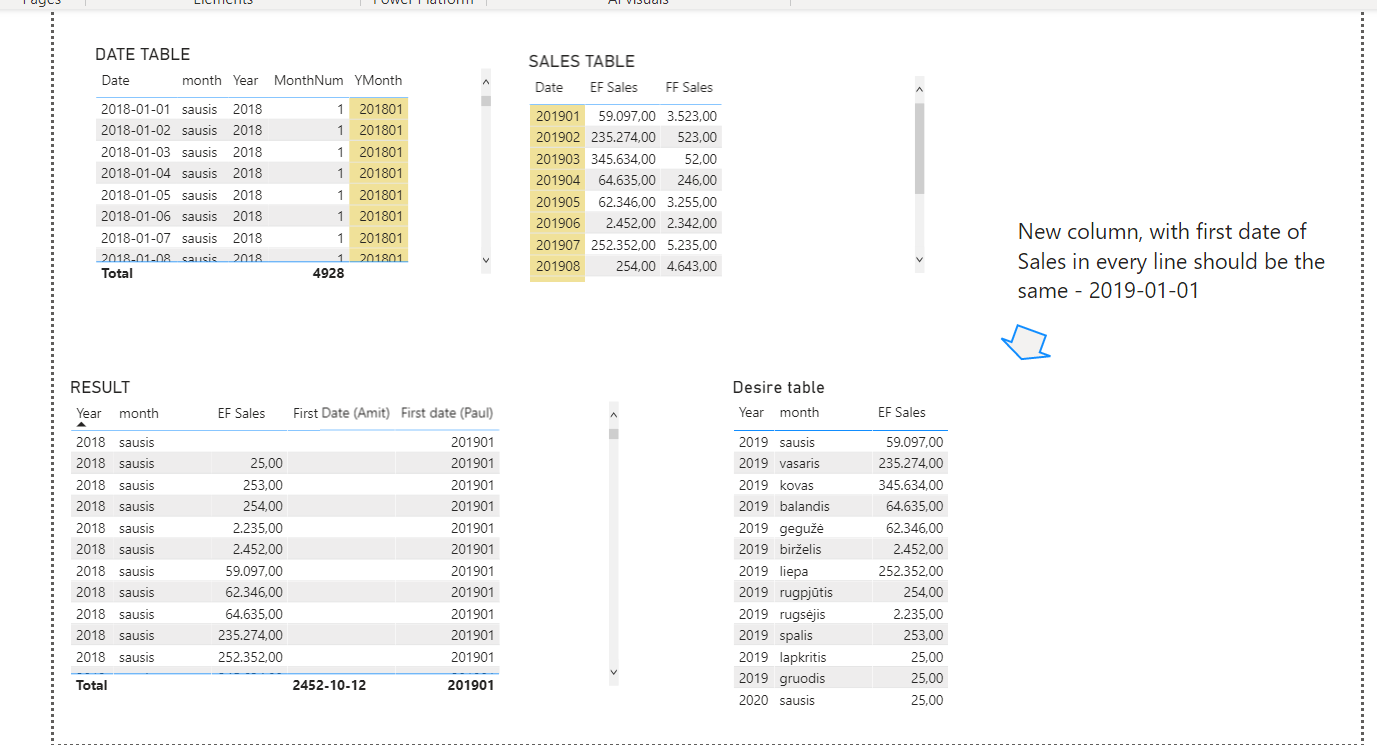Click the SALES TABLE scroll down arrow
This screenshot has width=1377, height=745.
[x=919, y=260]
